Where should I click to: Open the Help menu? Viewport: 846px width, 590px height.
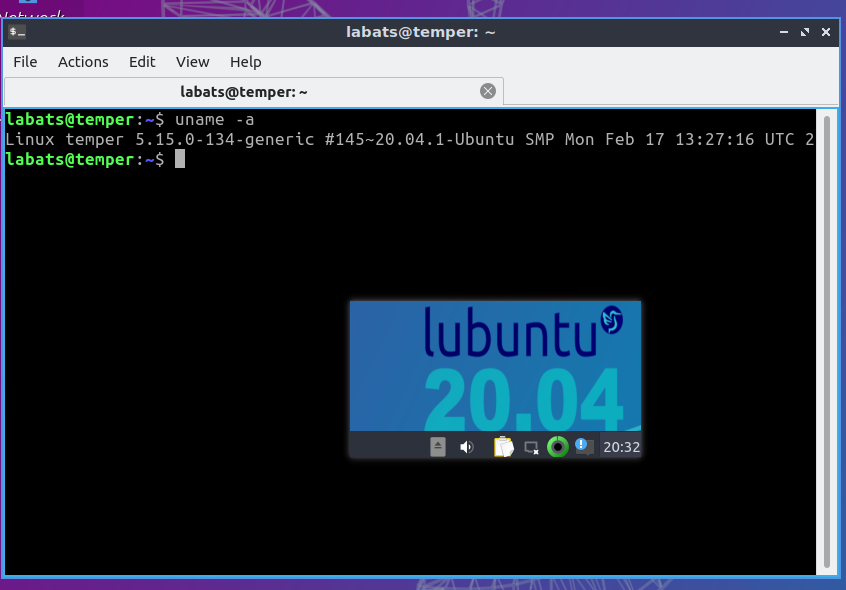245,62
